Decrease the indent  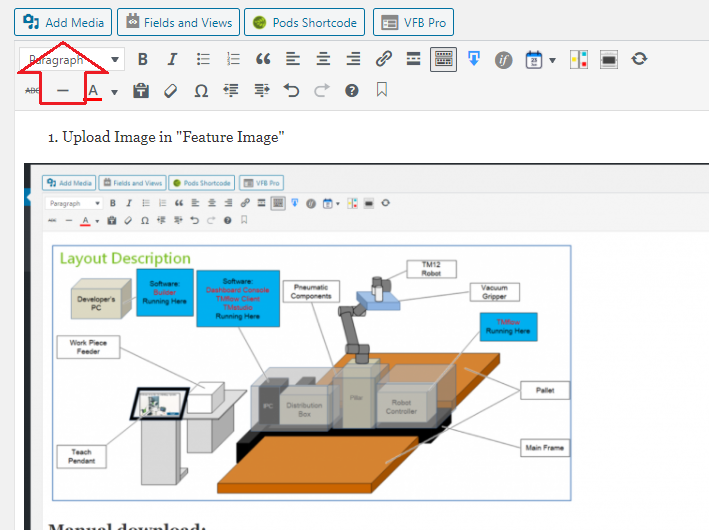click(231, 91)
